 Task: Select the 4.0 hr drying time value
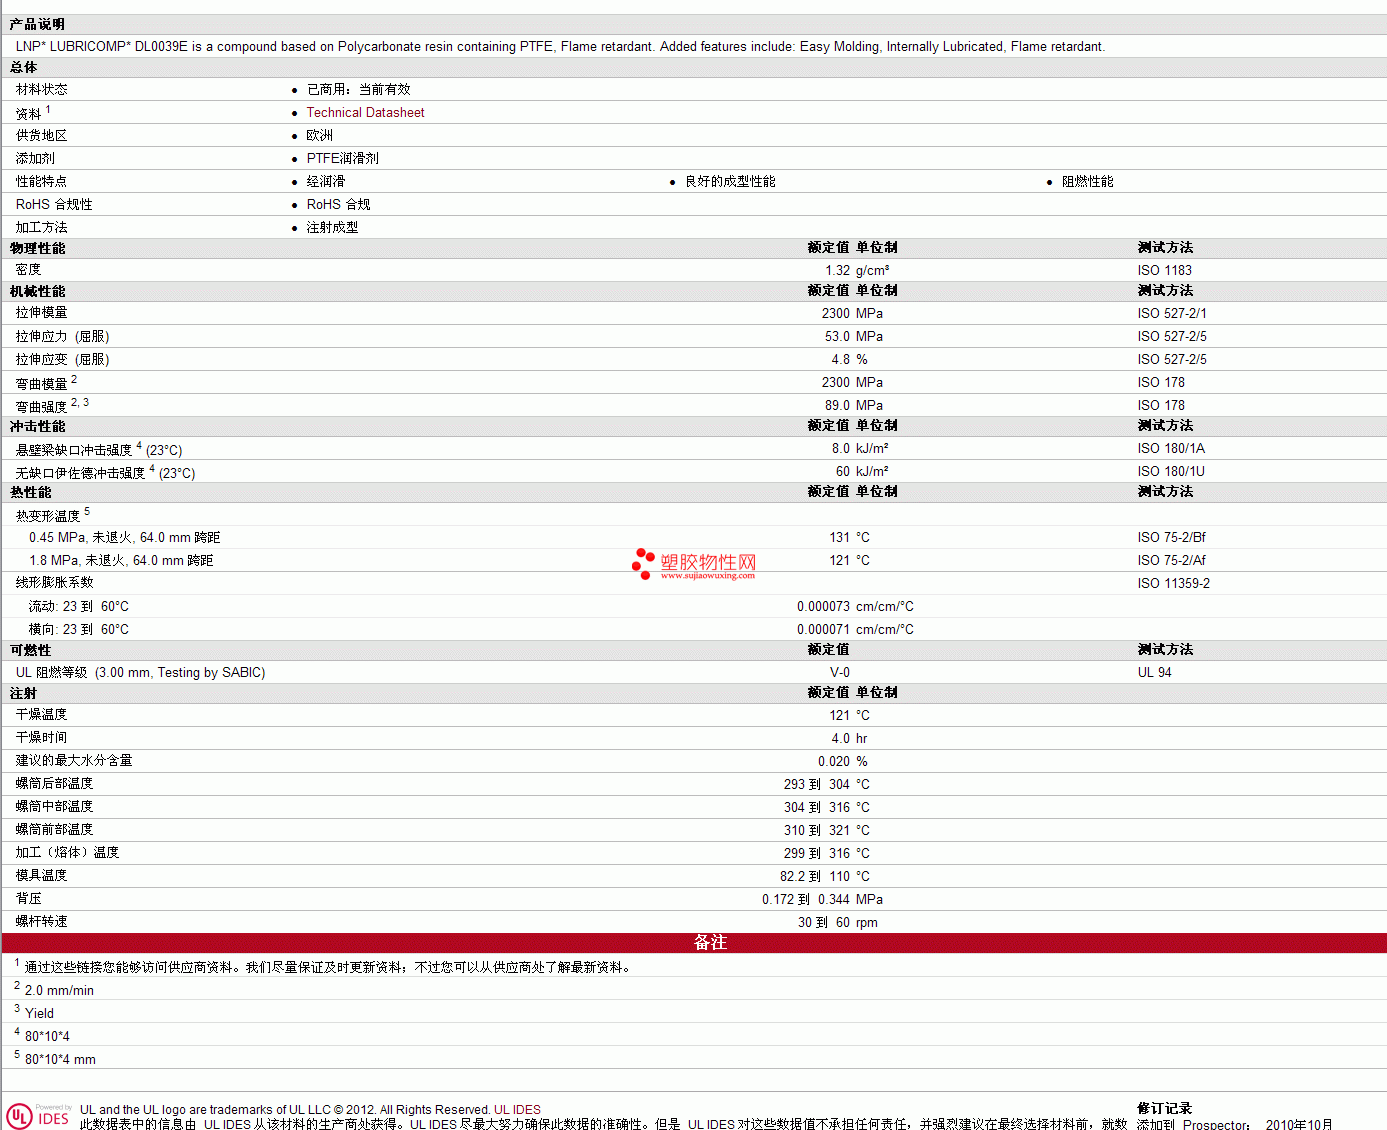coord(850,739)
